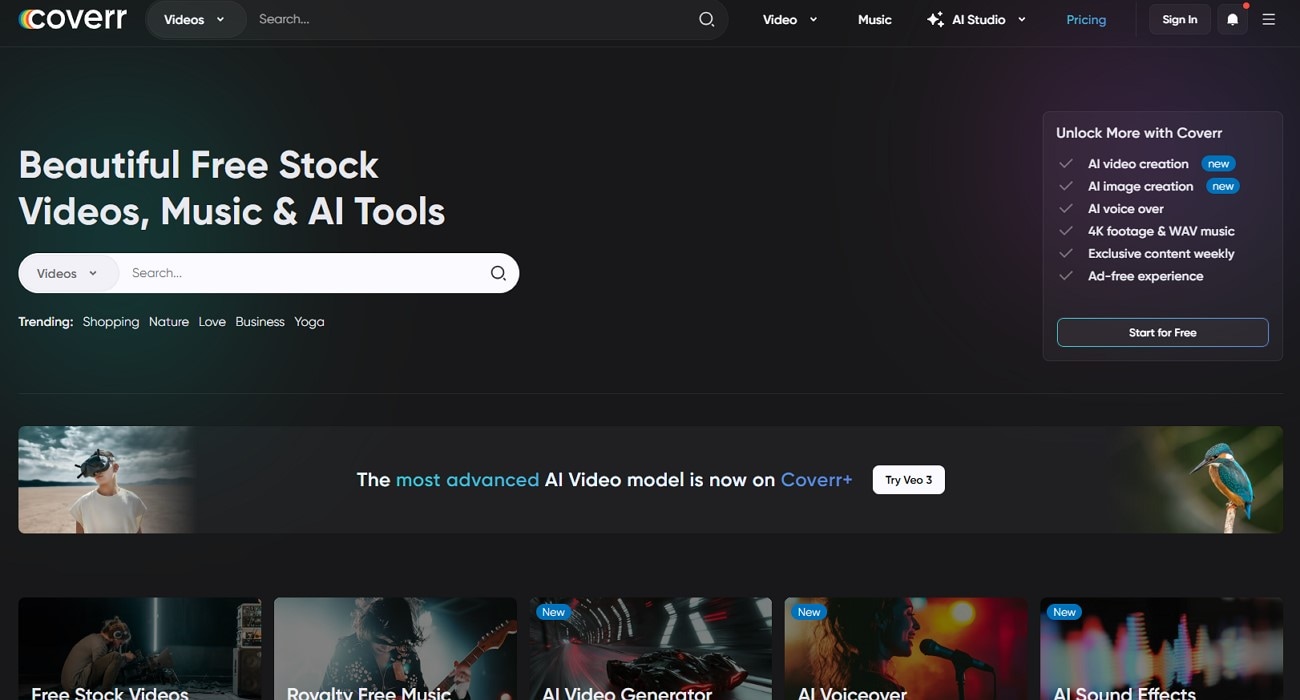Click Ad-free experience text

(1145, 276)
